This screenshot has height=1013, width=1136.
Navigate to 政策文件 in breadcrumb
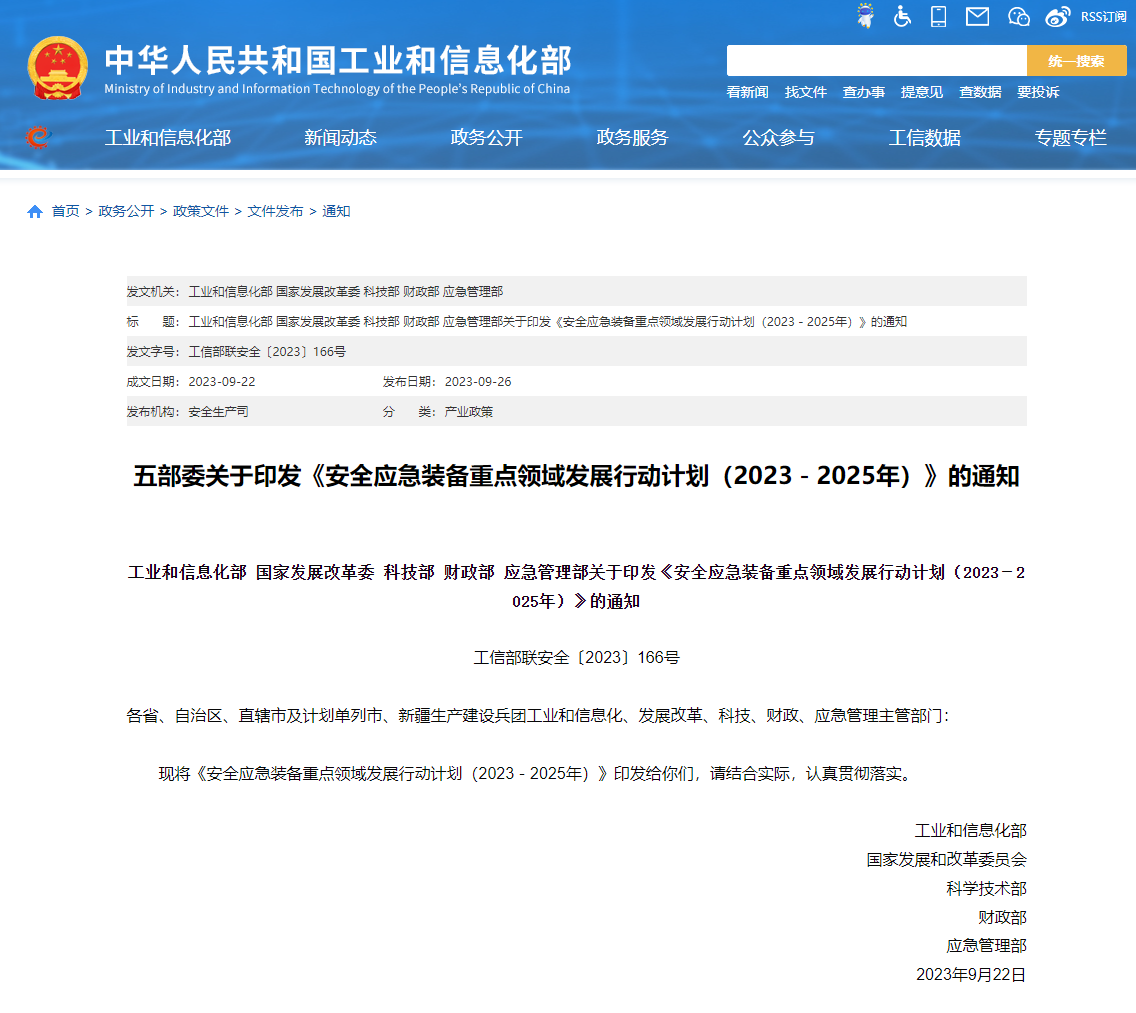coord(201,212)
